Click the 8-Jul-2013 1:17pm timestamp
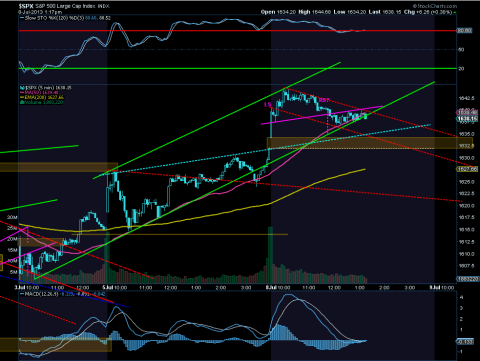Viewport: 480px width, 361px height. point(40,12)
